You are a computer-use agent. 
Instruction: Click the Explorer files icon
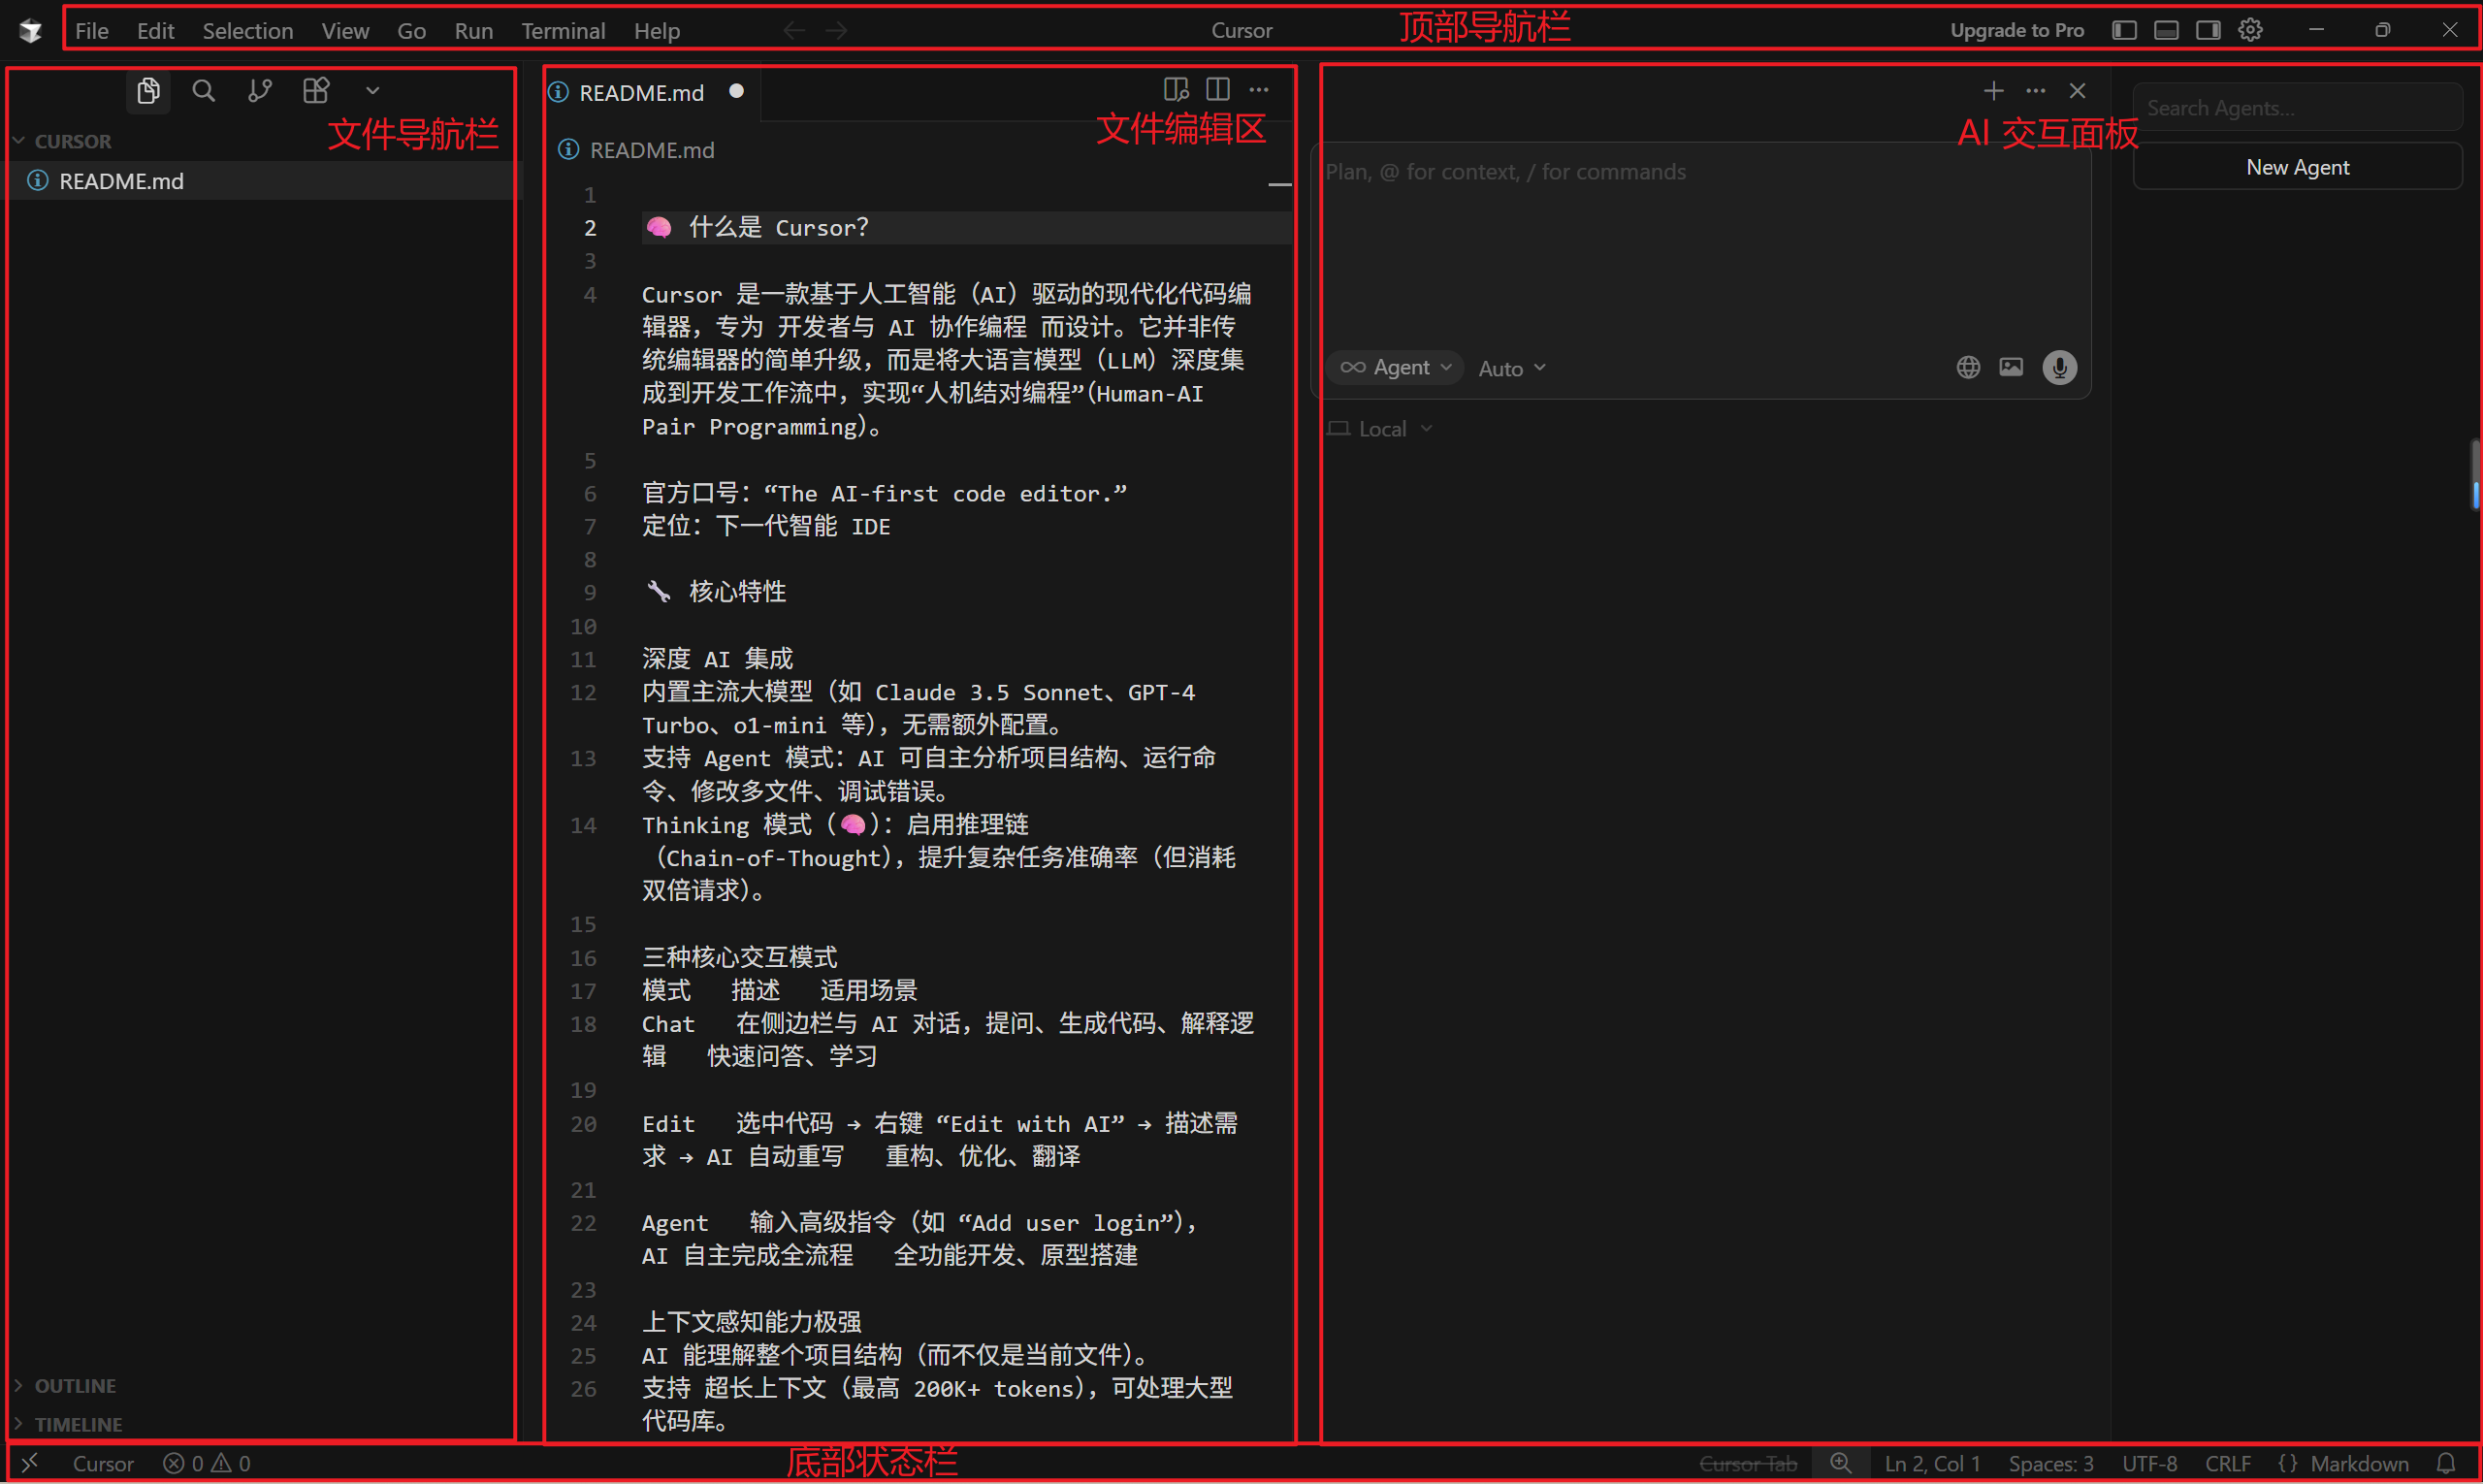point(148,91)
